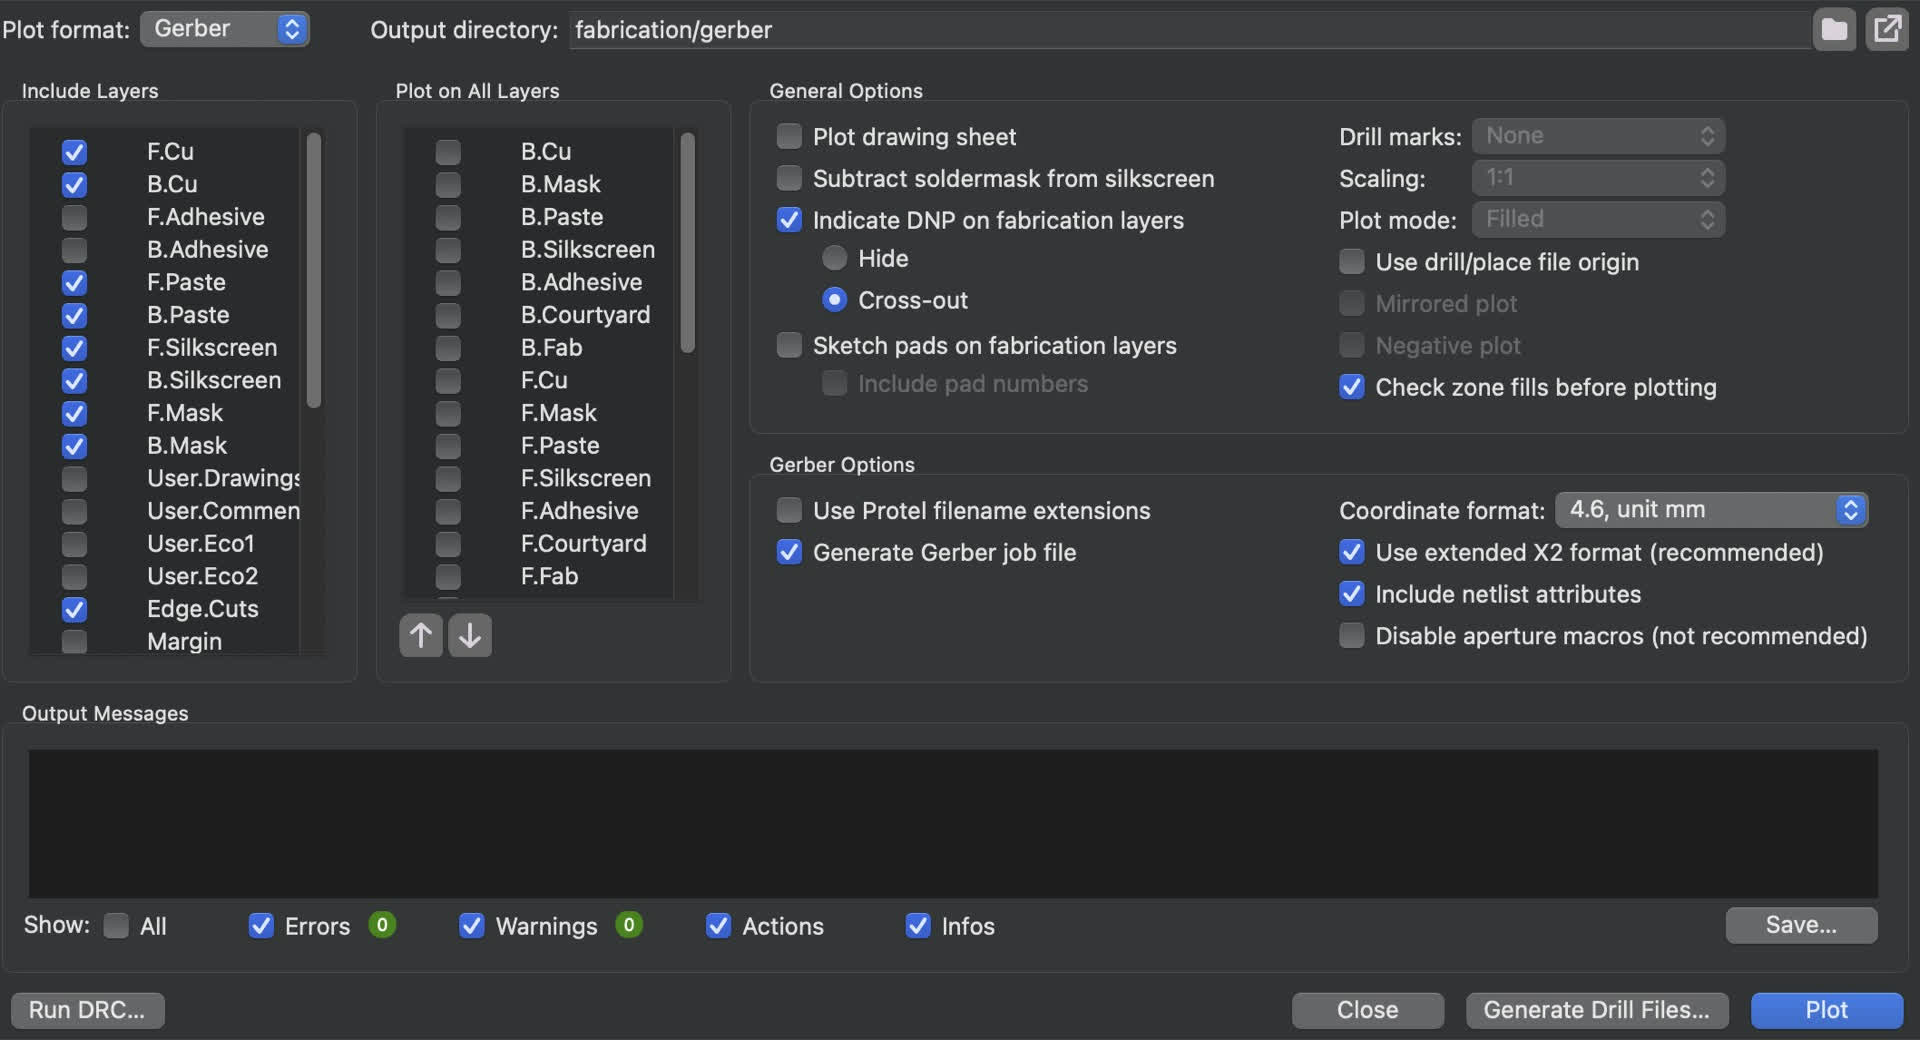The height and width of the screenshot is (1040, 1920).
Task: Click the Output directory text field
Action: pos(1188,30)
